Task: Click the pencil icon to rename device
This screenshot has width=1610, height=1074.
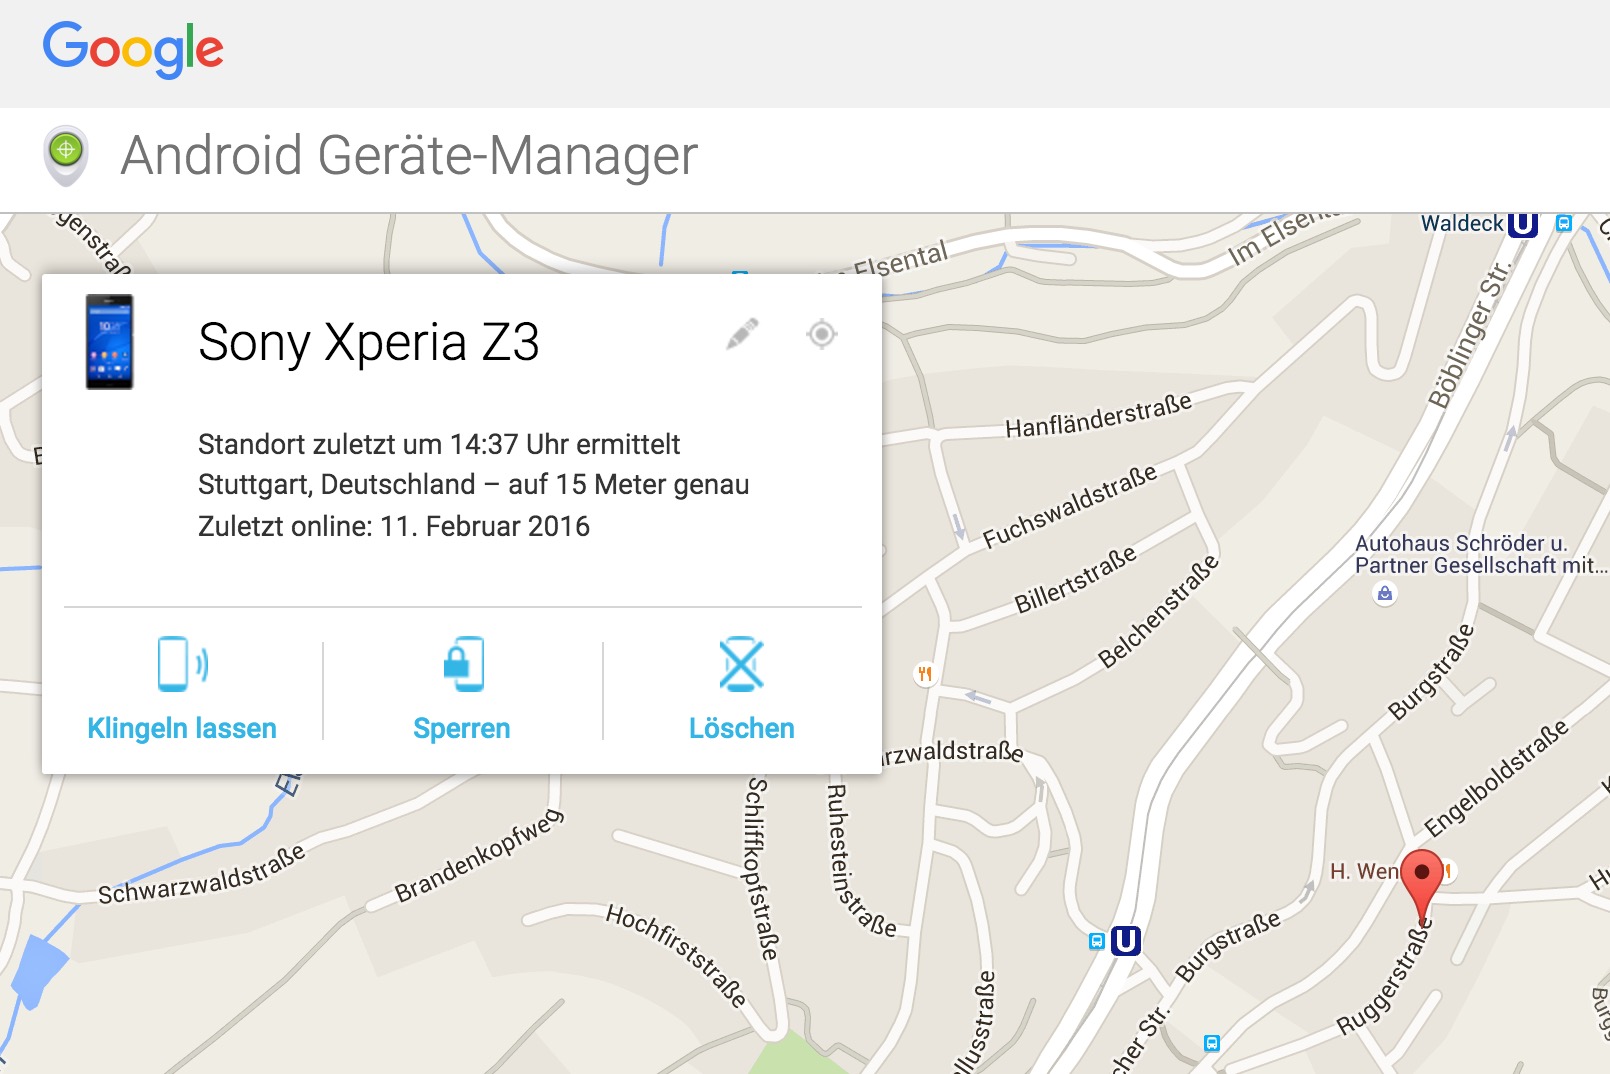Action: click(742, 334)
